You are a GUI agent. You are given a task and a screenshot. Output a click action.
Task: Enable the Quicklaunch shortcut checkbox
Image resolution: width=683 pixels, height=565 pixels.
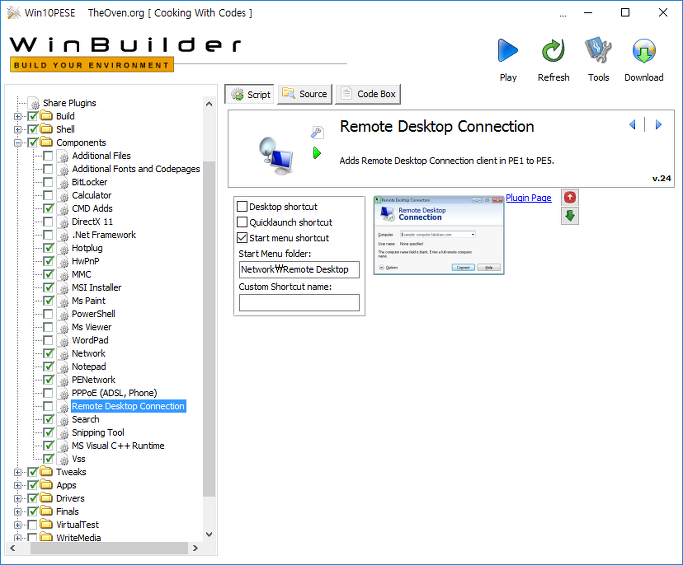tap(242, 222)
